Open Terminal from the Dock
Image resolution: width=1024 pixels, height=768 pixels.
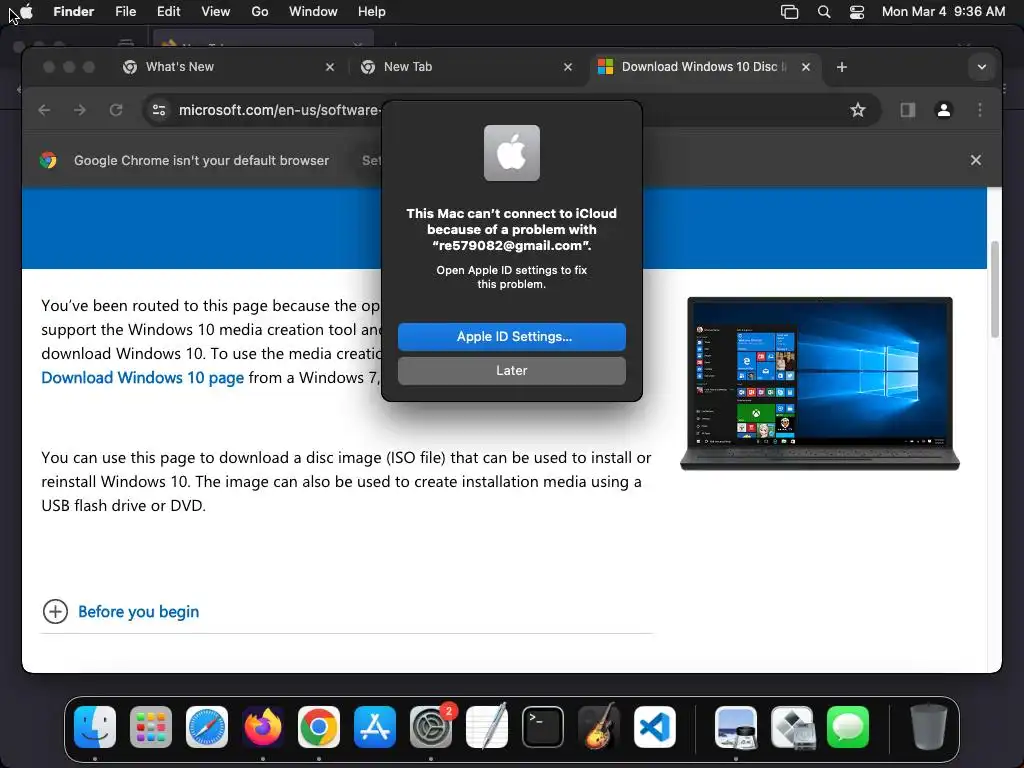(x=543, y=727)
